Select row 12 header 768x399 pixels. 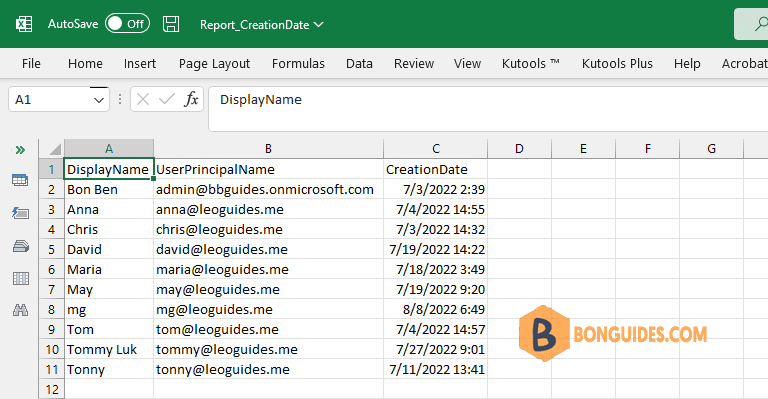[x=51, y=390]
